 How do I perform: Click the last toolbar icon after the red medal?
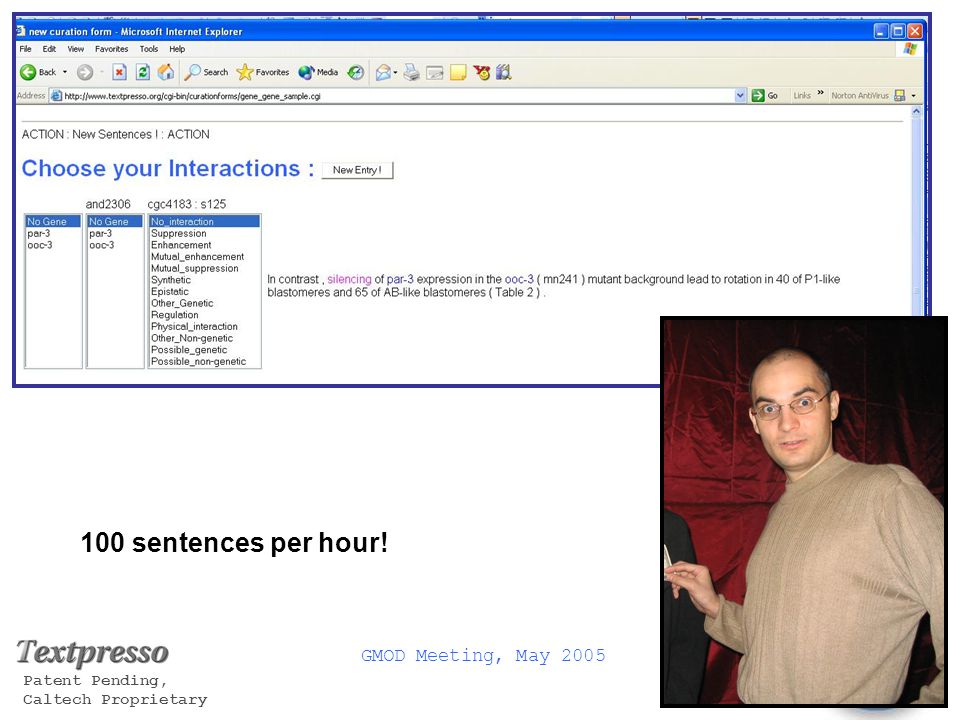(504, 72)
